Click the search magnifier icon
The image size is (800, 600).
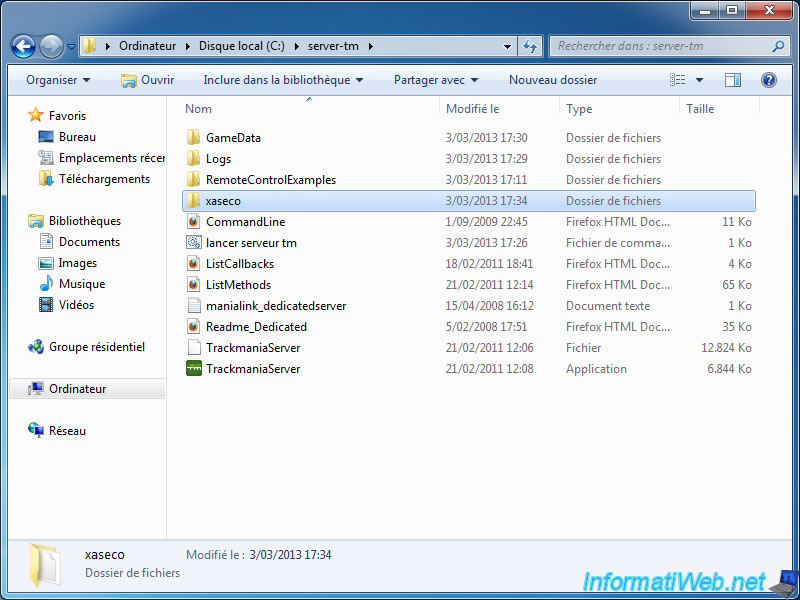[x=778, y=46]
